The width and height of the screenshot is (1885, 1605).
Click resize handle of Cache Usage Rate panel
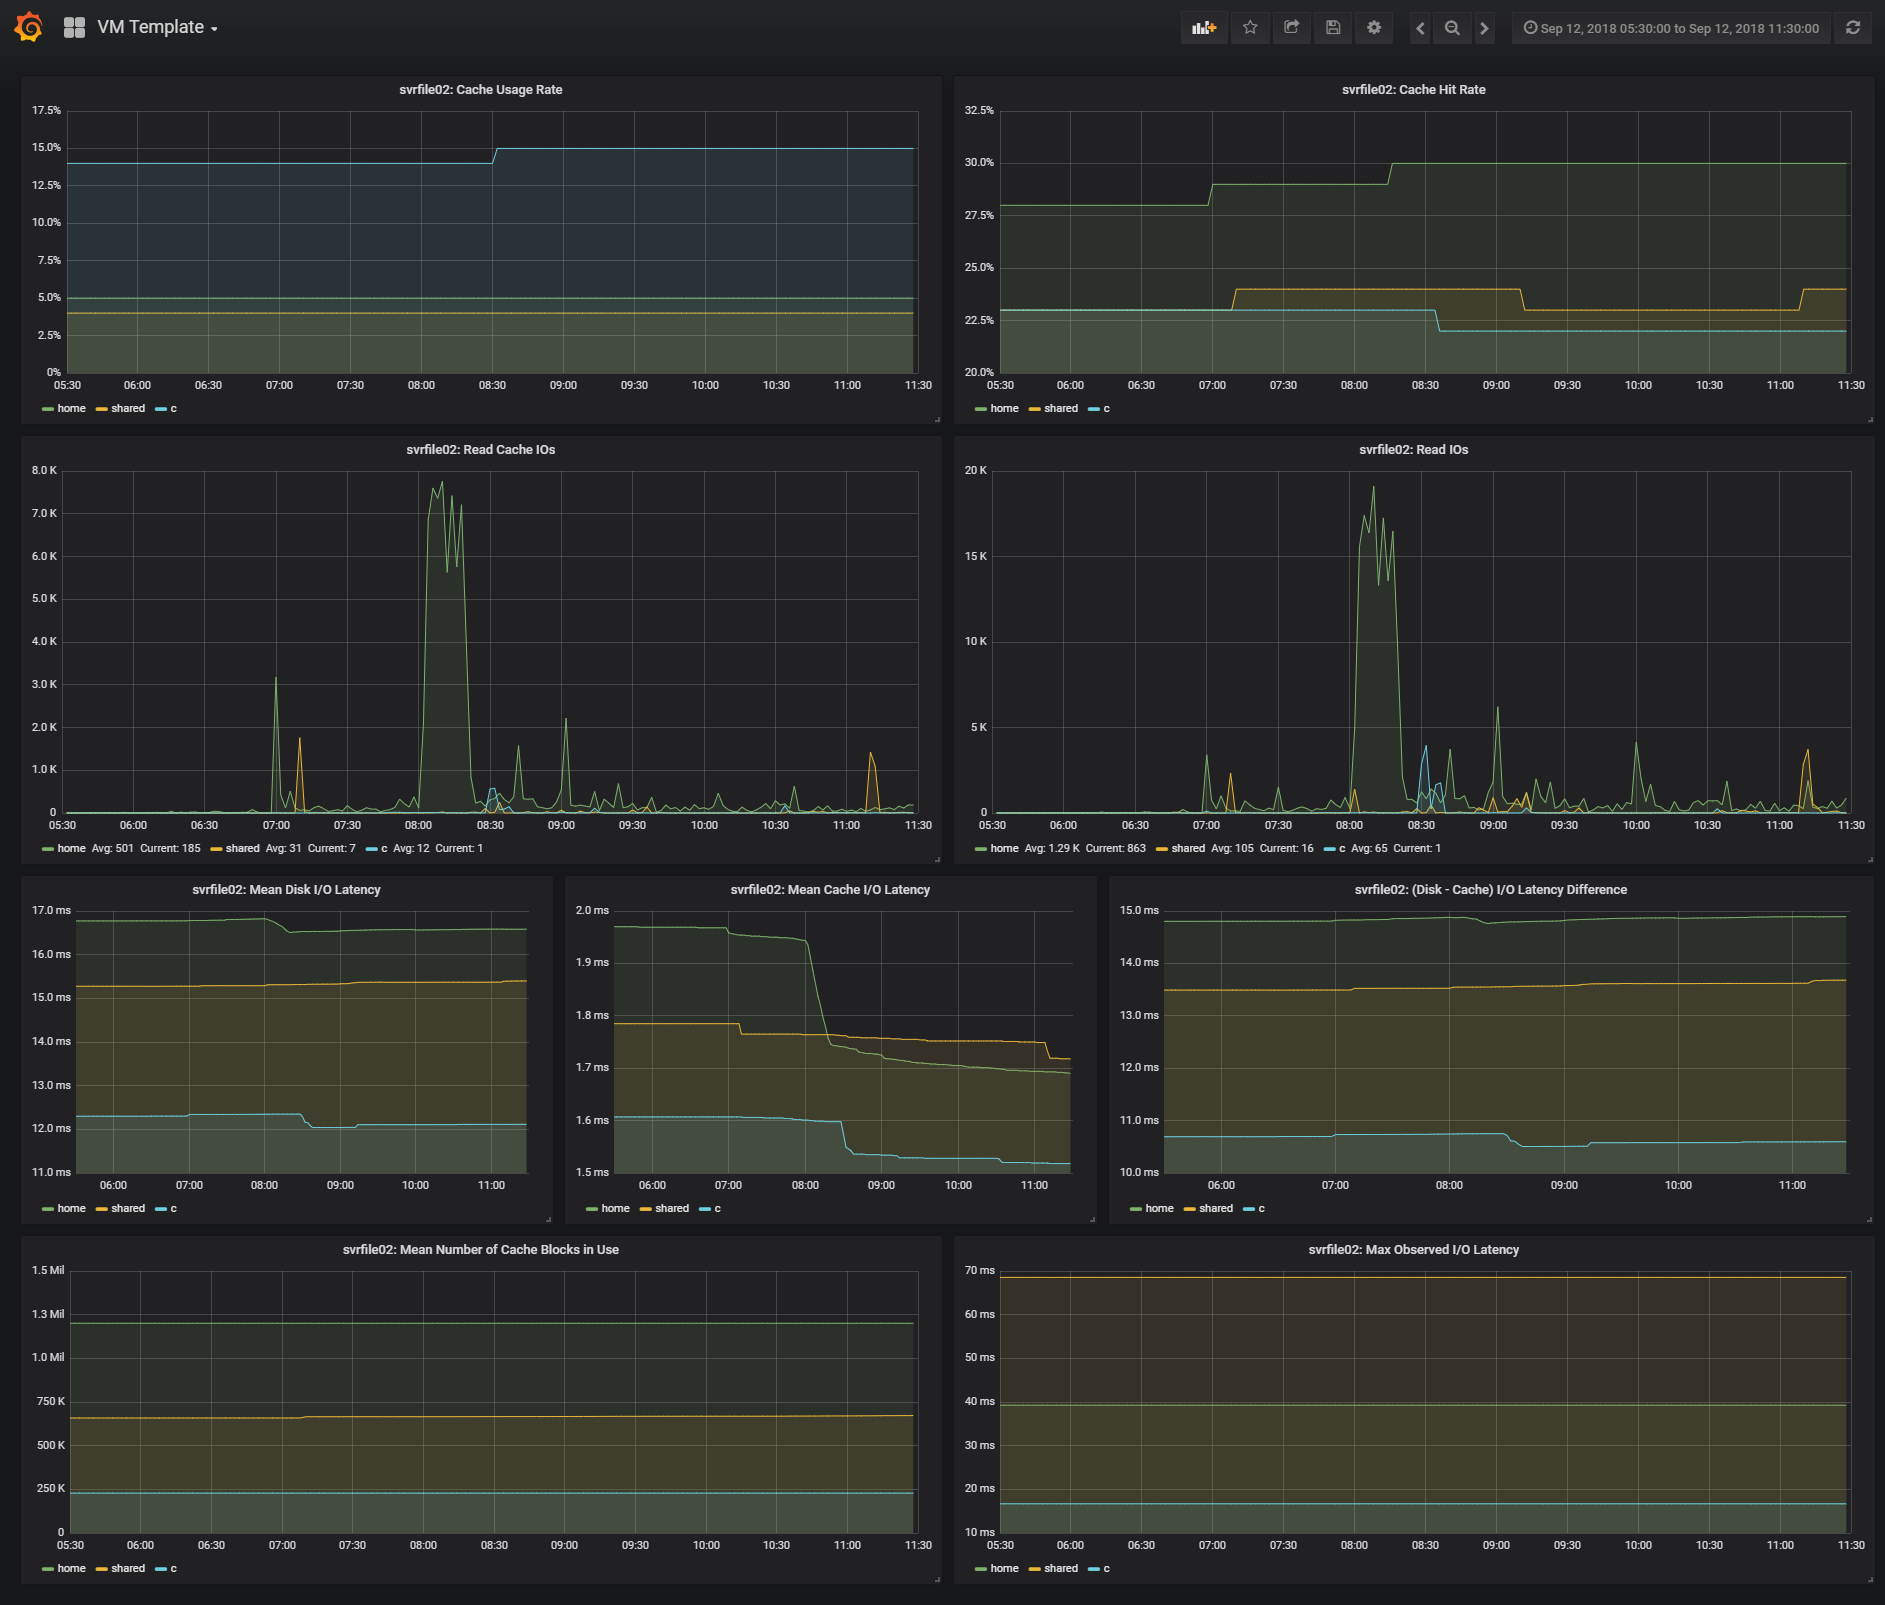tap(937, 420)
